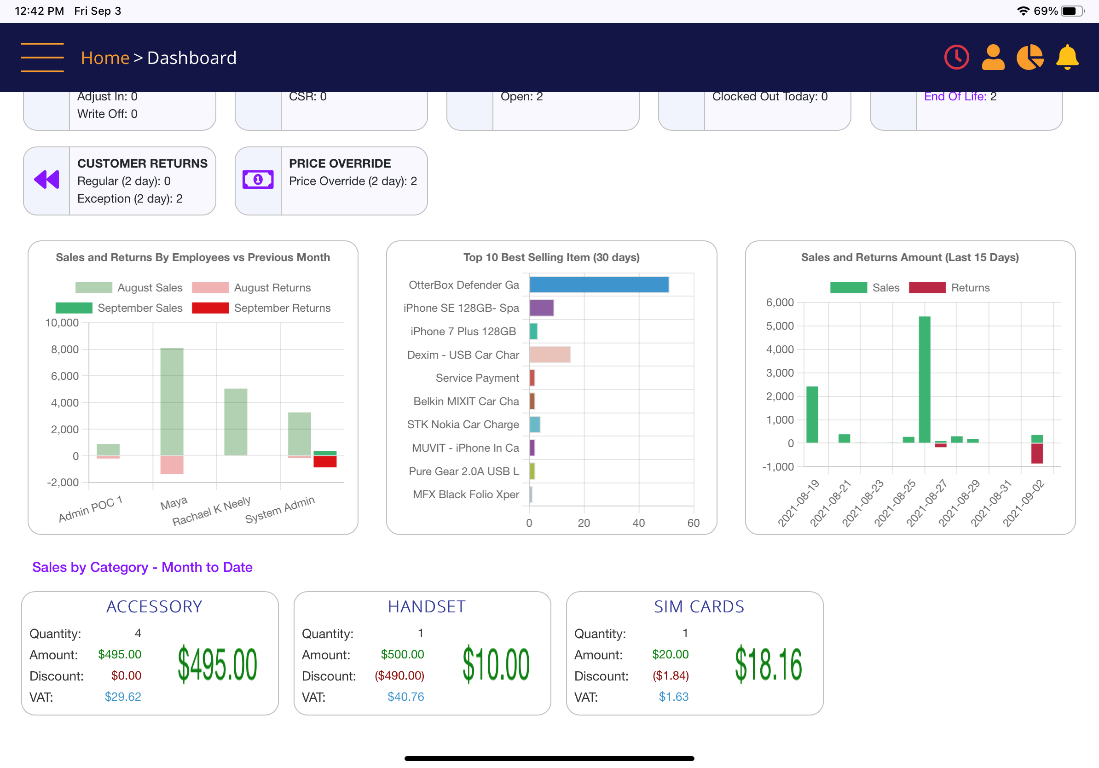This screenshot has width=1099, height=768.
Task: Toggle August Returns legend swatch
Action: point(210,287)
